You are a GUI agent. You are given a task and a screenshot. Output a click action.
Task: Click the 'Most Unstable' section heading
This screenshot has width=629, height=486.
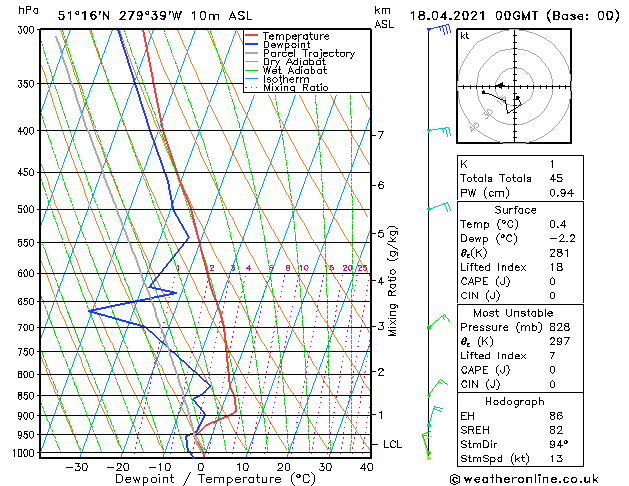[513, 313]
